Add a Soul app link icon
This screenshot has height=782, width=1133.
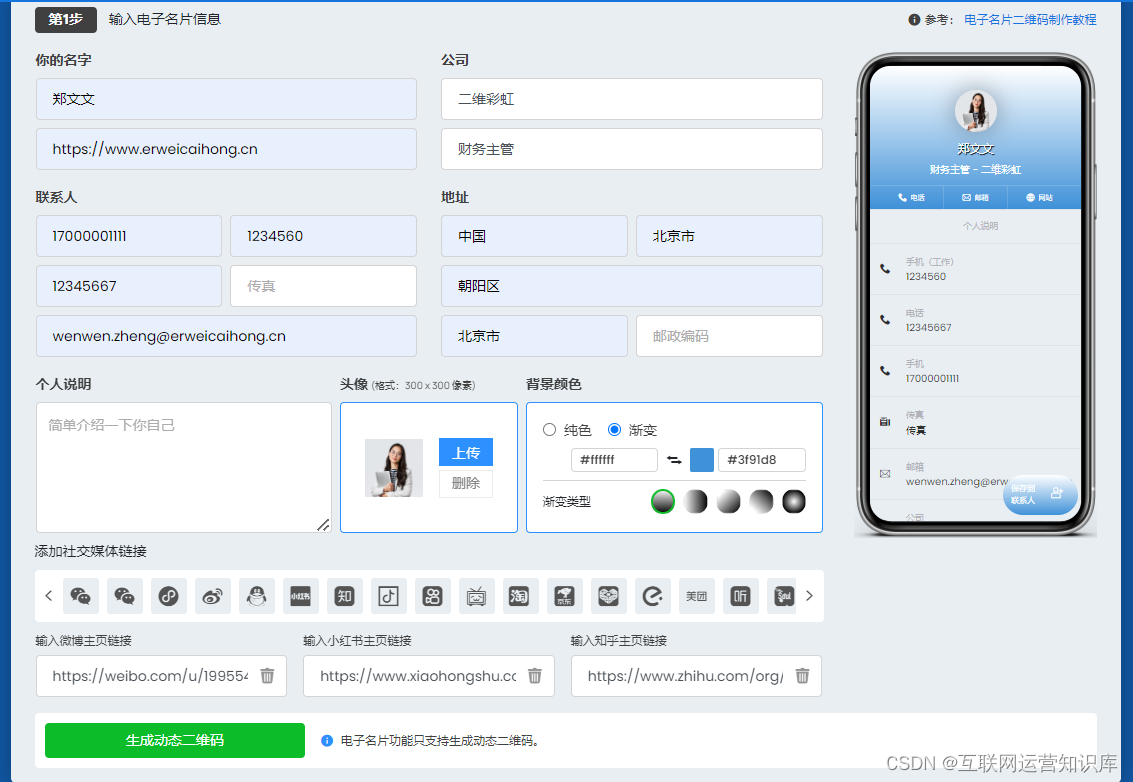pos(783,596)
